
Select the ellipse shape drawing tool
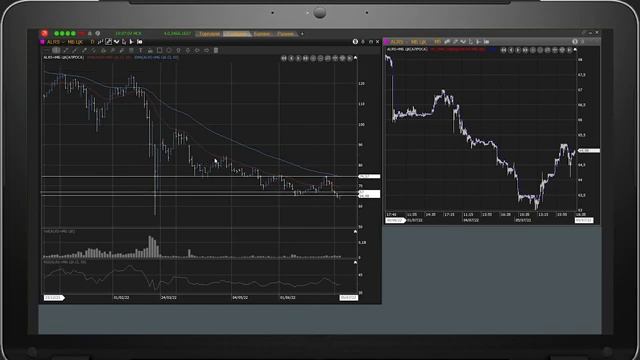pyautogui.click(x=169, y=51)
